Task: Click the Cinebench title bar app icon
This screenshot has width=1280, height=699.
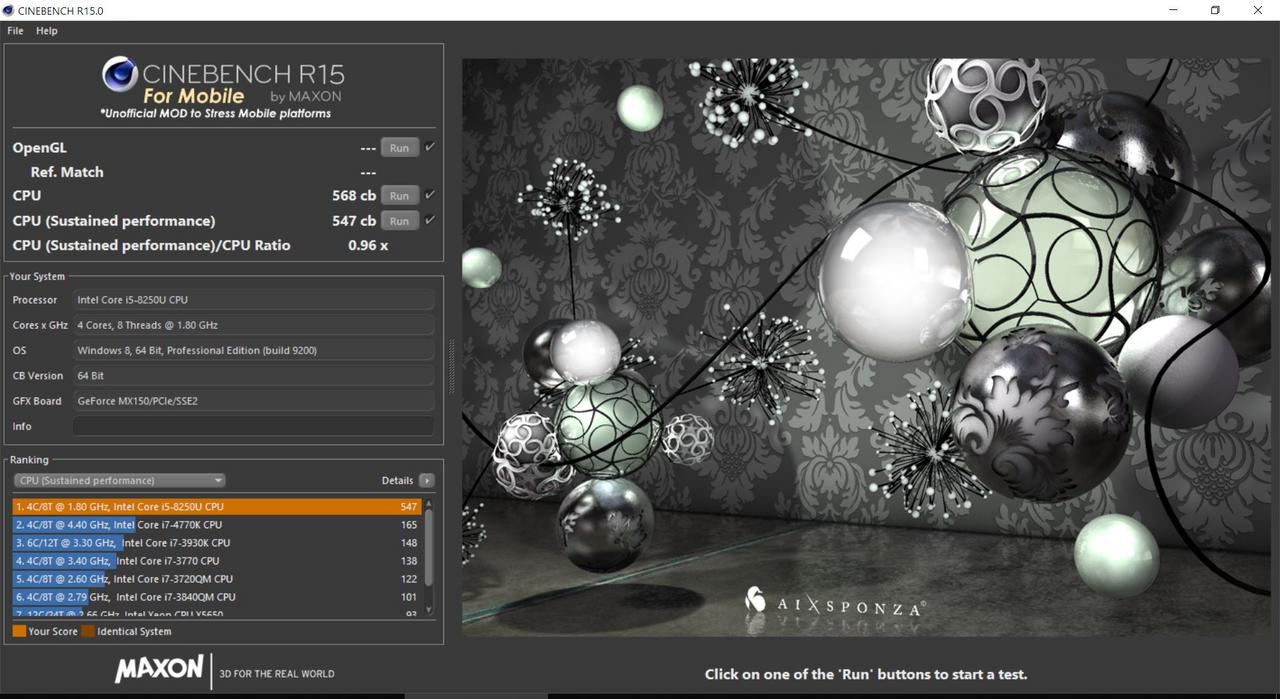Action: (9, 10)
